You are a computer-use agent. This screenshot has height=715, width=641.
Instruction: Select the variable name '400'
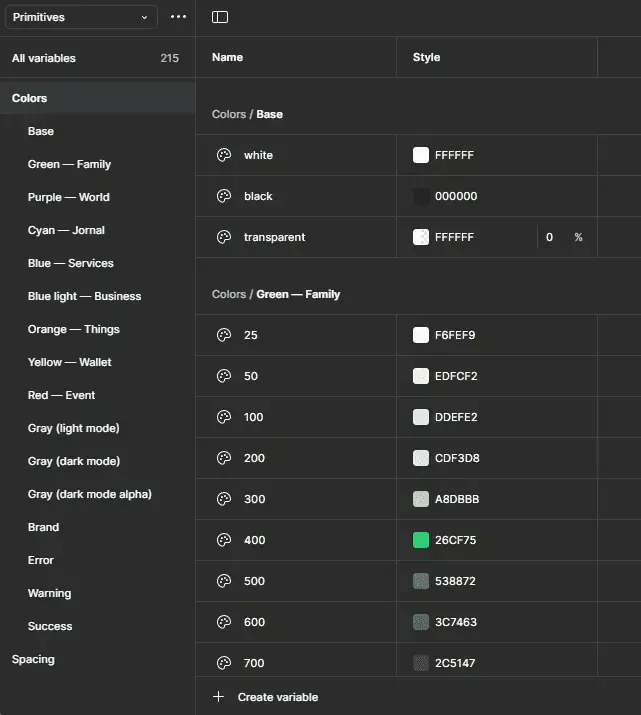[254, 540]
